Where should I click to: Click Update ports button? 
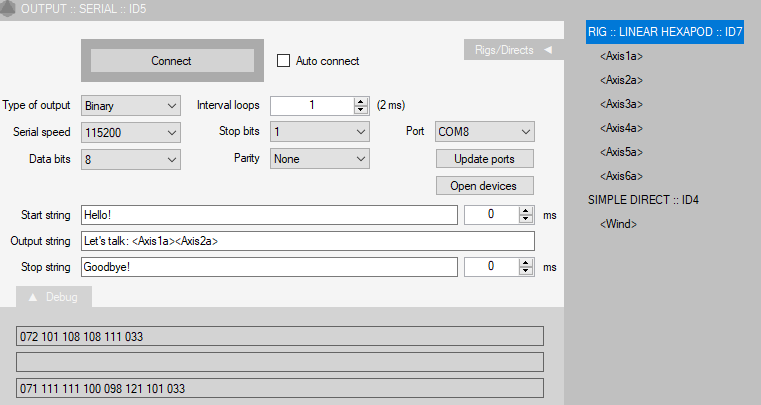(484, 159)
